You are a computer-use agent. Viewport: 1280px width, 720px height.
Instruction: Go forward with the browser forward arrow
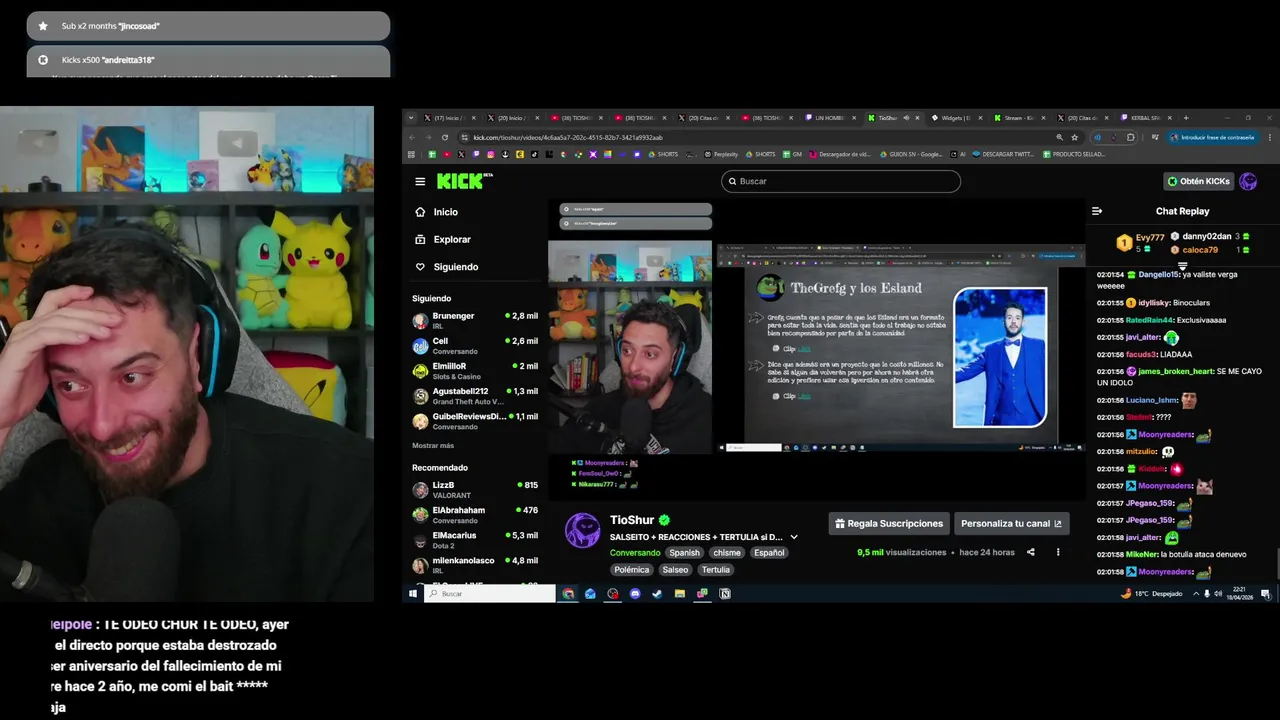pos(428,137)
